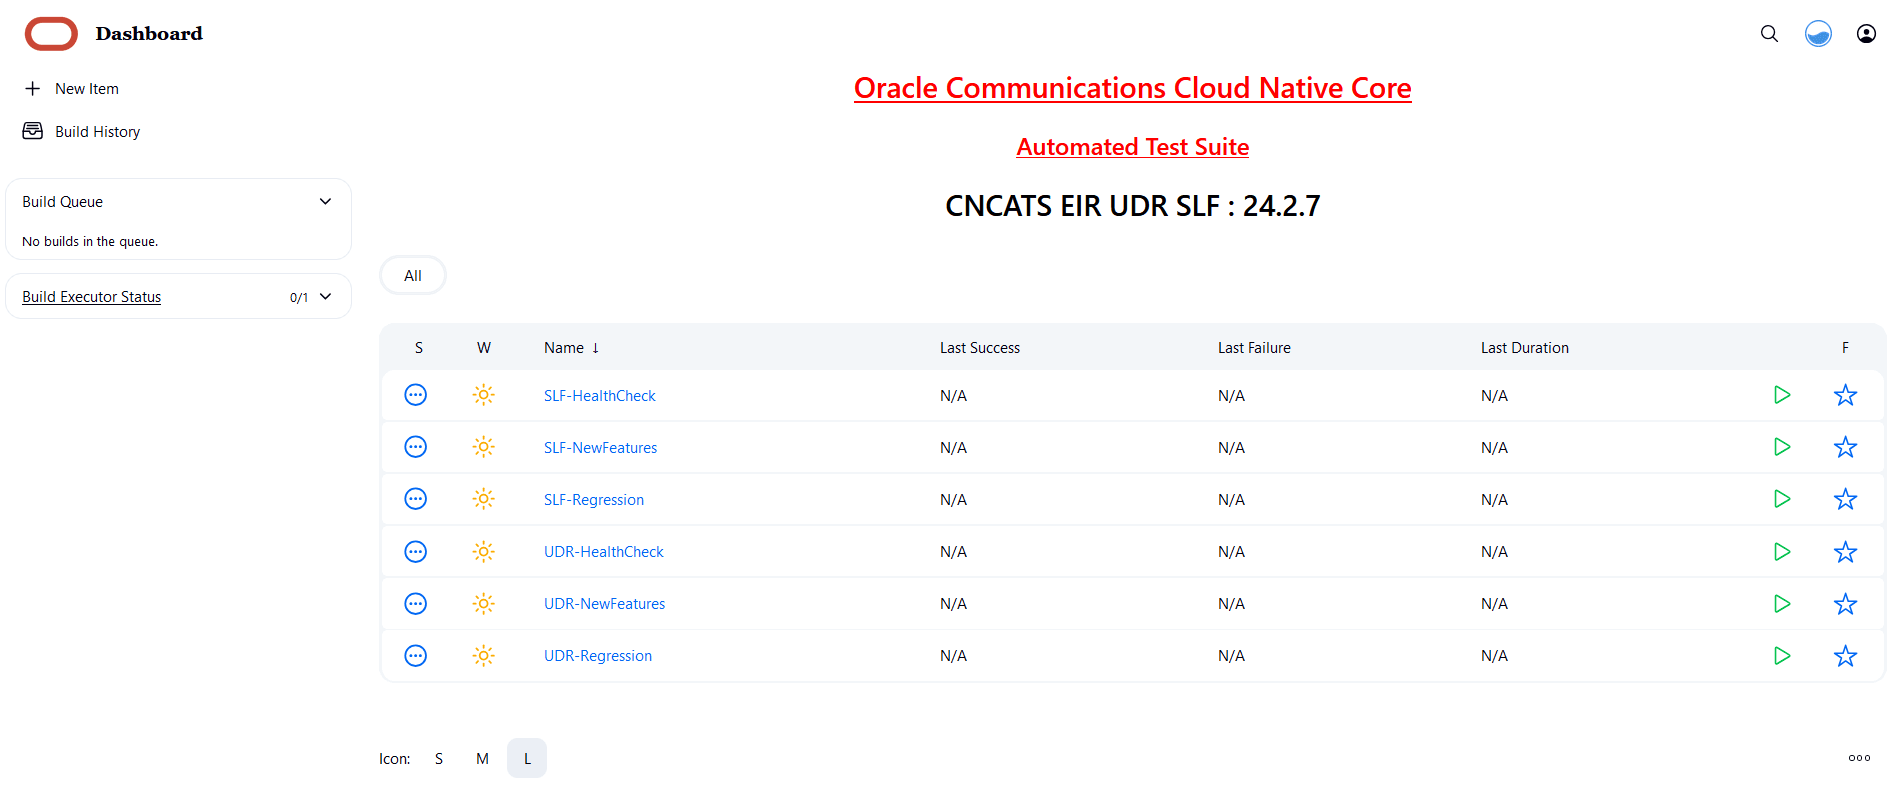Image resolution: width=1894 pixels, height=786 pixels.
Task: Click Automated Test Suite heading
Action: tap(1133, 147)
